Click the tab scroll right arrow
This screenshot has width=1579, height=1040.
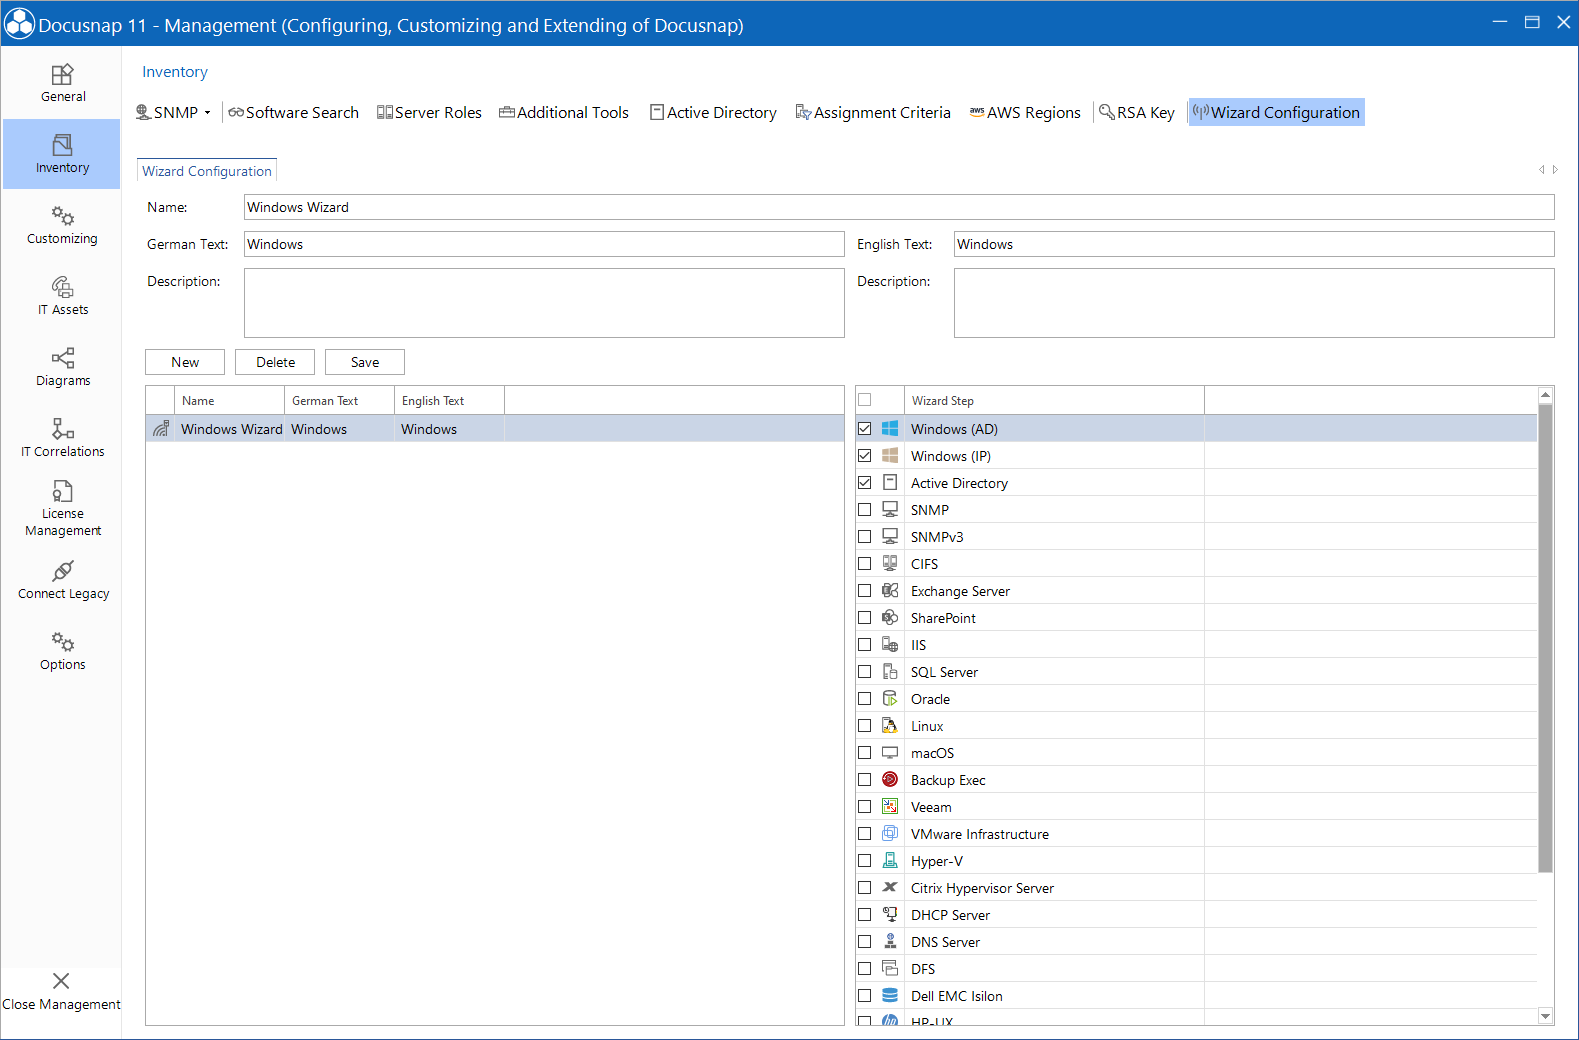[1555, 170]
